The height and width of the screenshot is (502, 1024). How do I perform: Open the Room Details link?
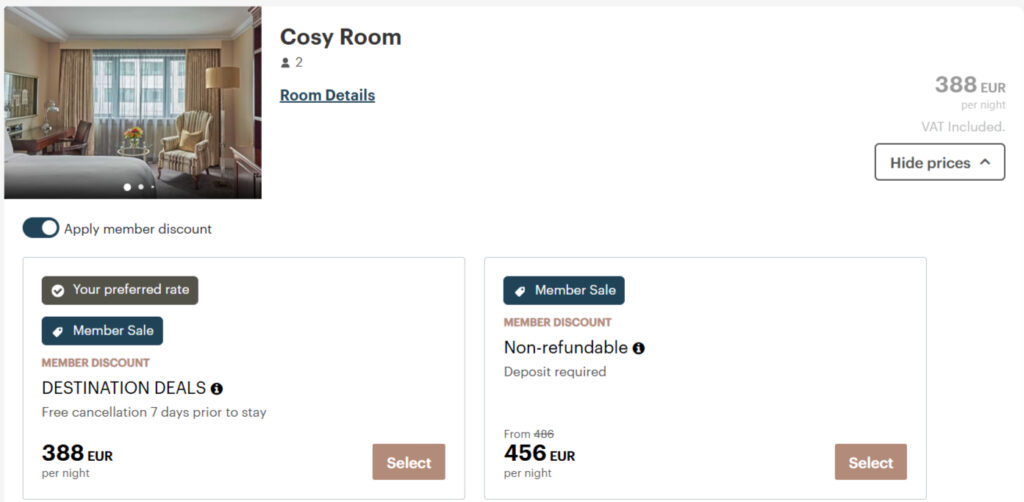pyautogui.click(x=327, y=96)
